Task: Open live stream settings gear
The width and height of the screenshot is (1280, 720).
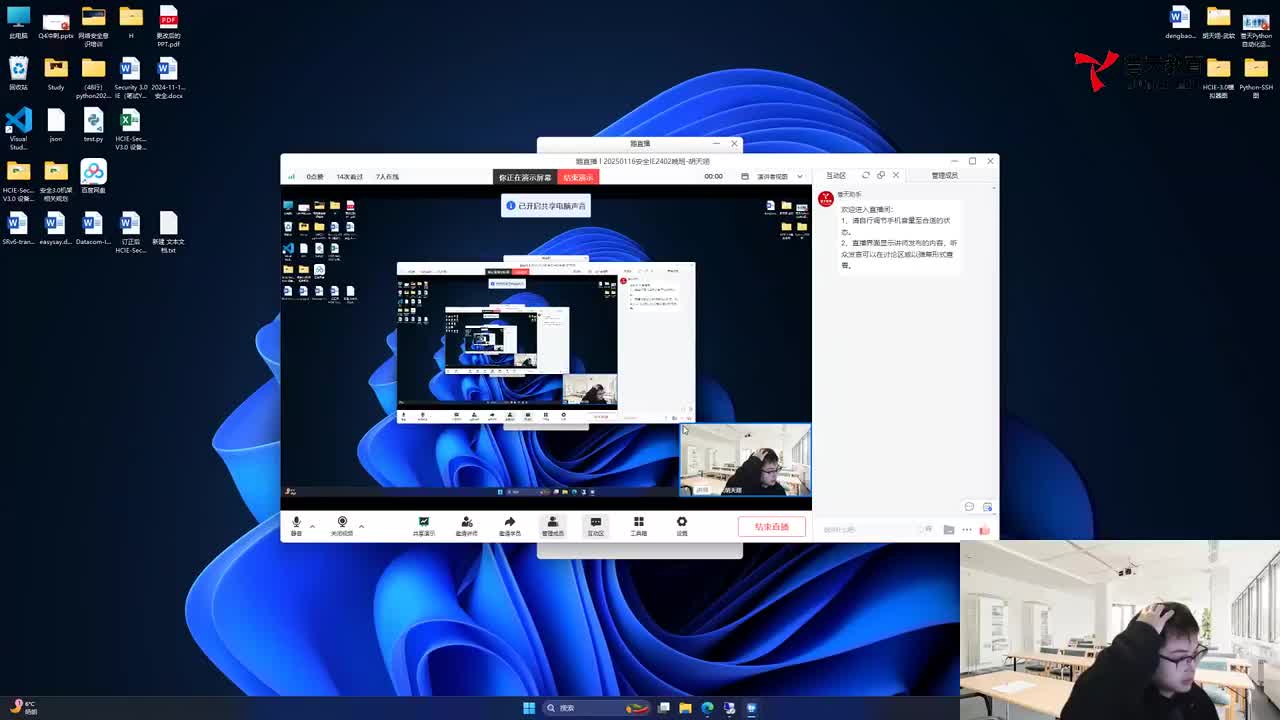Action: coord(682,524)
